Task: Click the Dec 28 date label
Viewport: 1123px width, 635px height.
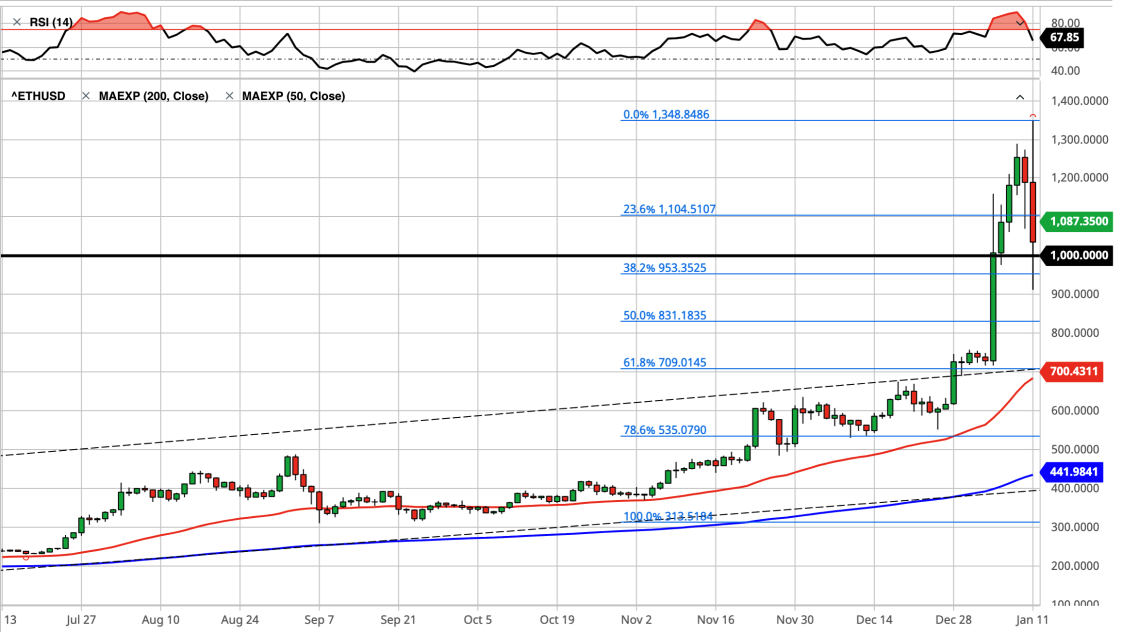Action: (x=954, y=620)
